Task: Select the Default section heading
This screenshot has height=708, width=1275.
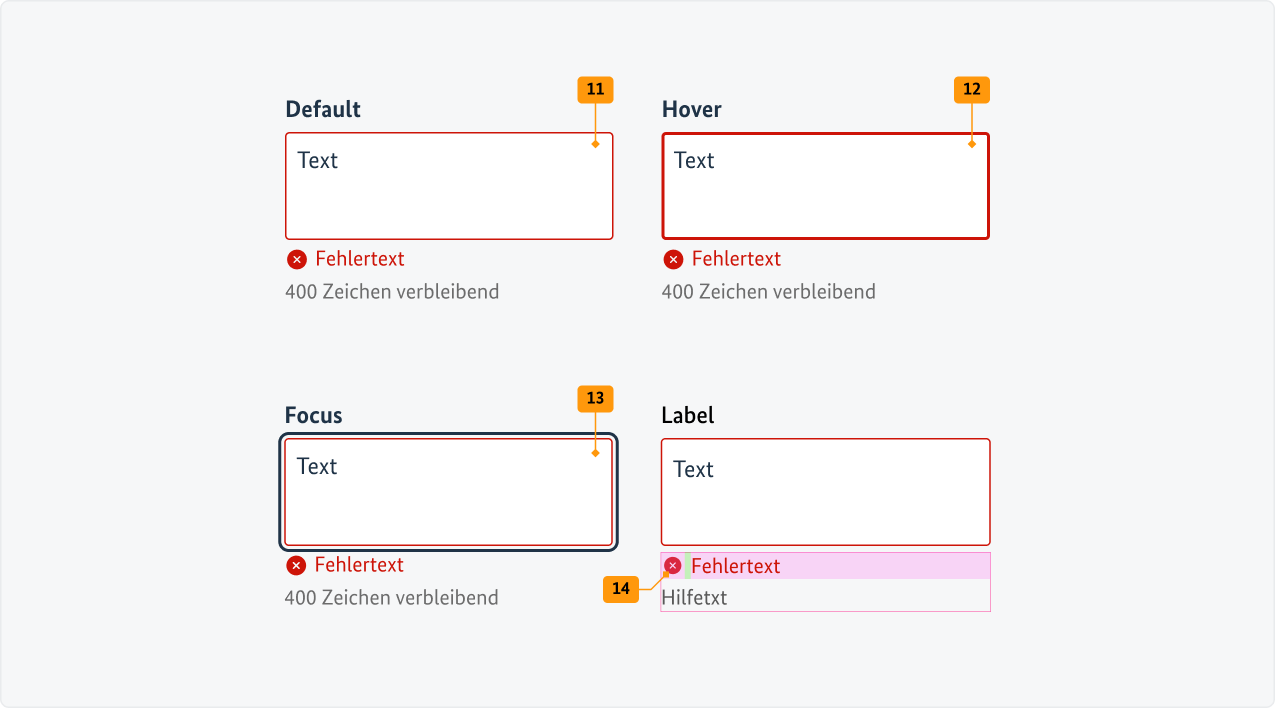Action: [322, 109]
